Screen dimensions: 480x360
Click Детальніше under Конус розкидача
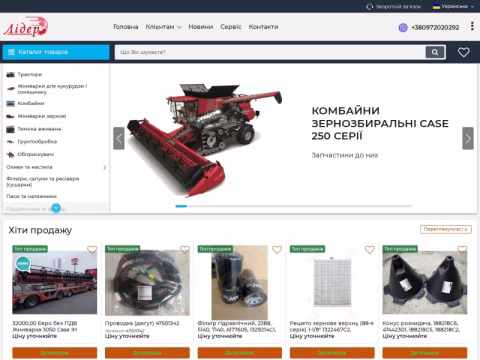tap(425, 353)
